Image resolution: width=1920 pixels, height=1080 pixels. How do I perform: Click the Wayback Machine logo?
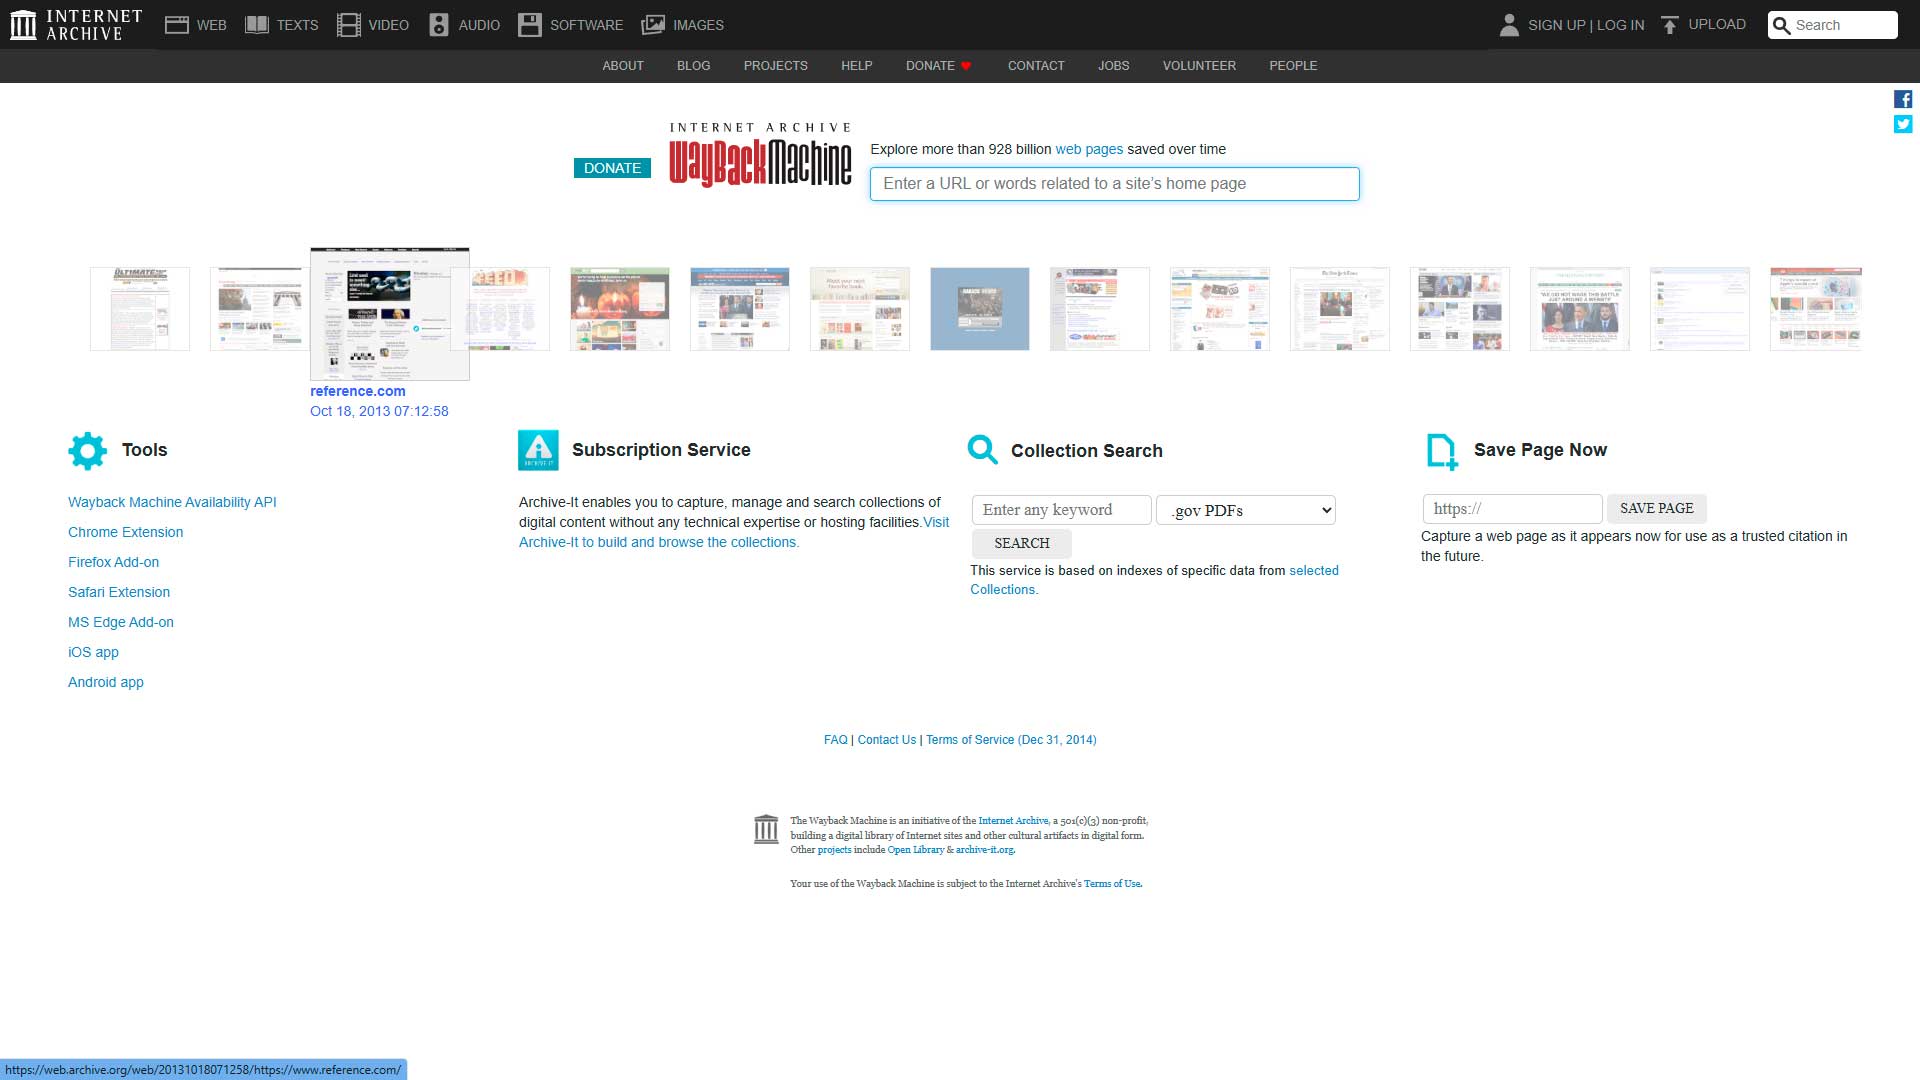tap(760, 155)
